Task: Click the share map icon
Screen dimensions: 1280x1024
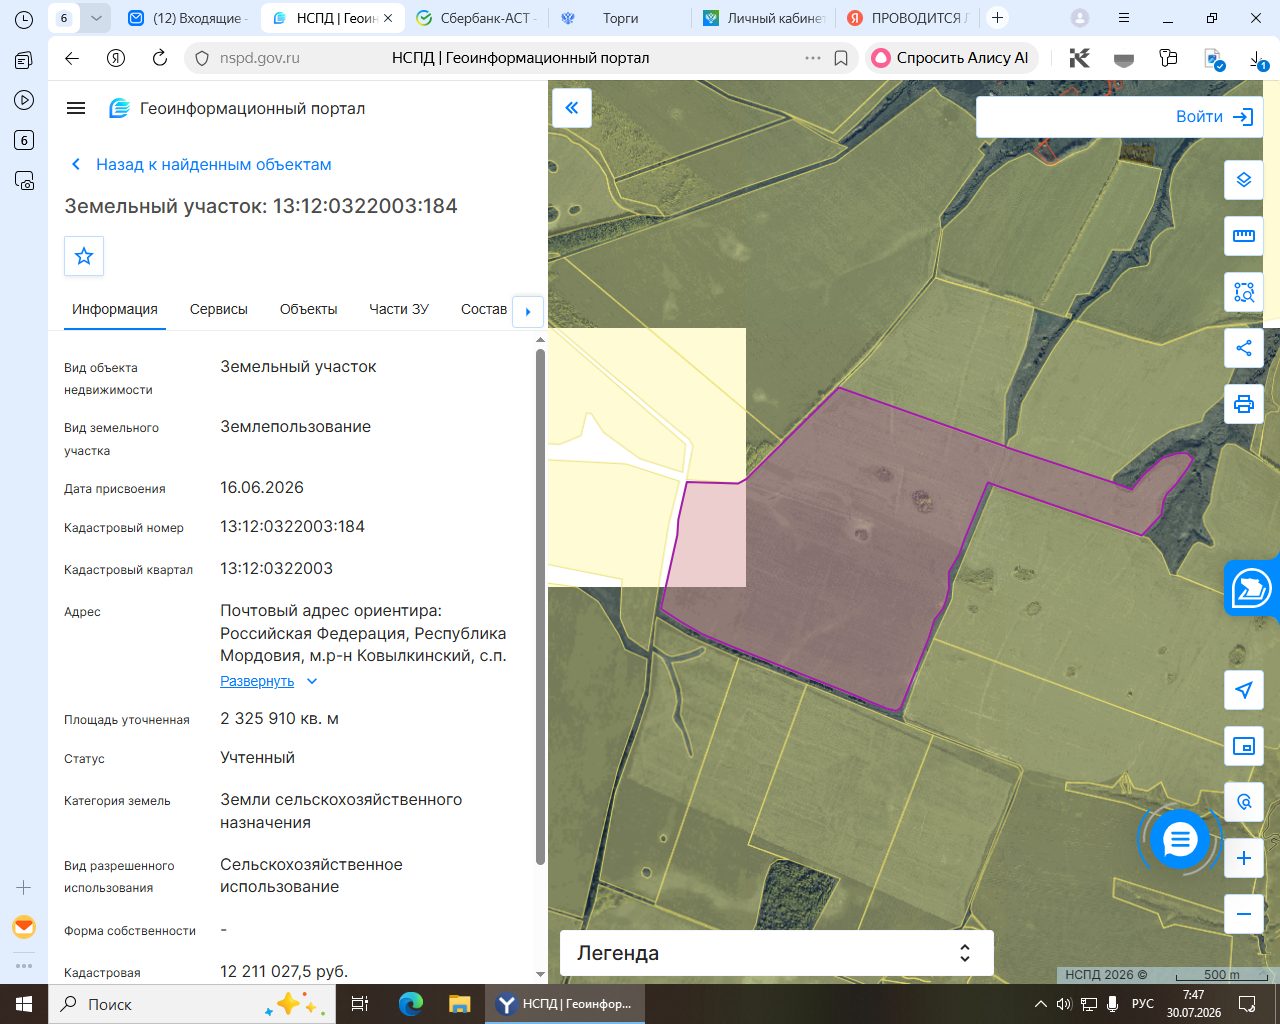Action: (x=1244, y=348)
